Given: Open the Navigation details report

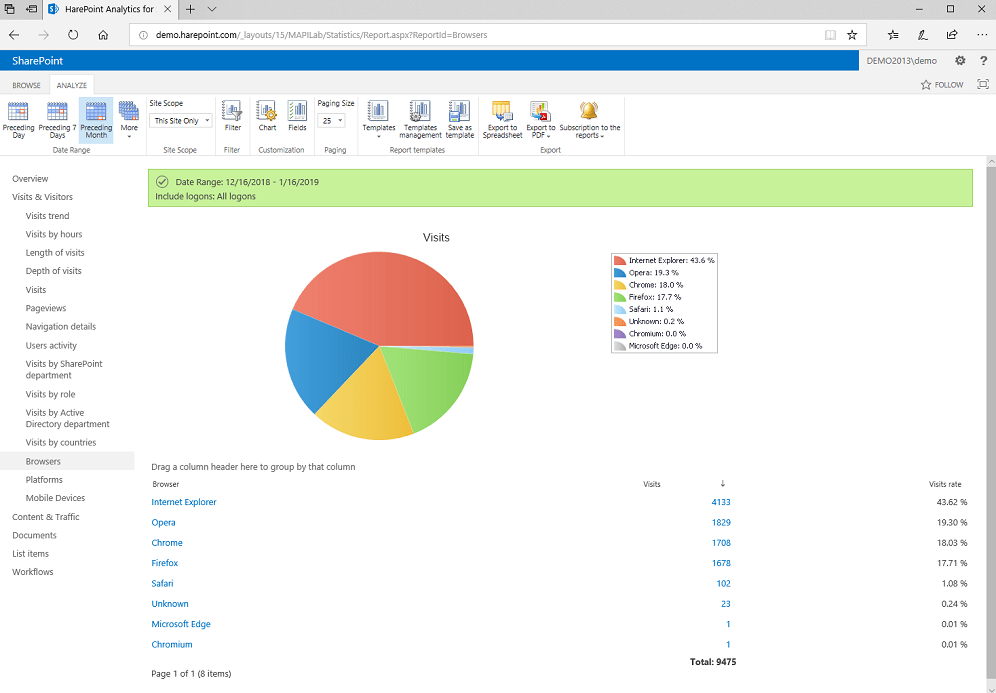Looking at the screenshot, I should 61,326.
